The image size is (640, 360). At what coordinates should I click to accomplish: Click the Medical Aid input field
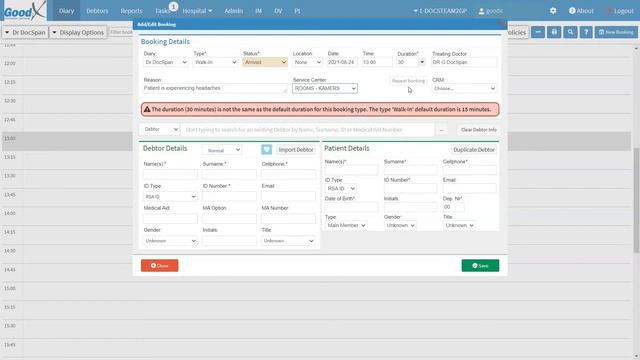coord(170,218)
